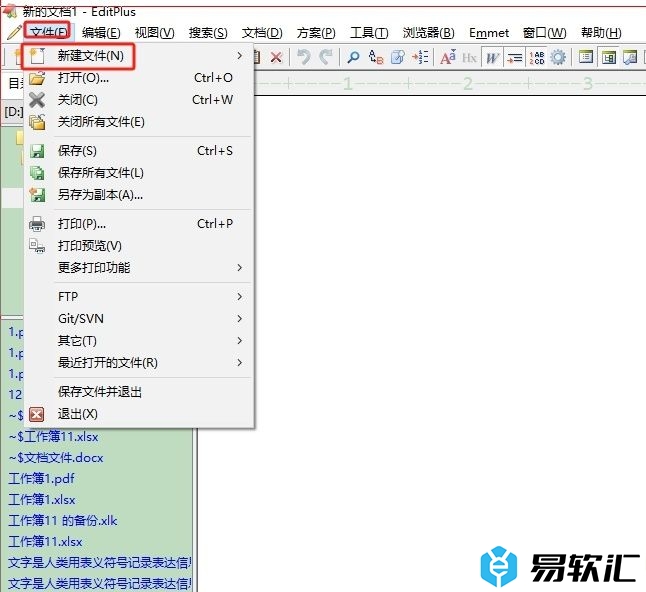Click the folder icon beside 打开(O)

point(37,77)
